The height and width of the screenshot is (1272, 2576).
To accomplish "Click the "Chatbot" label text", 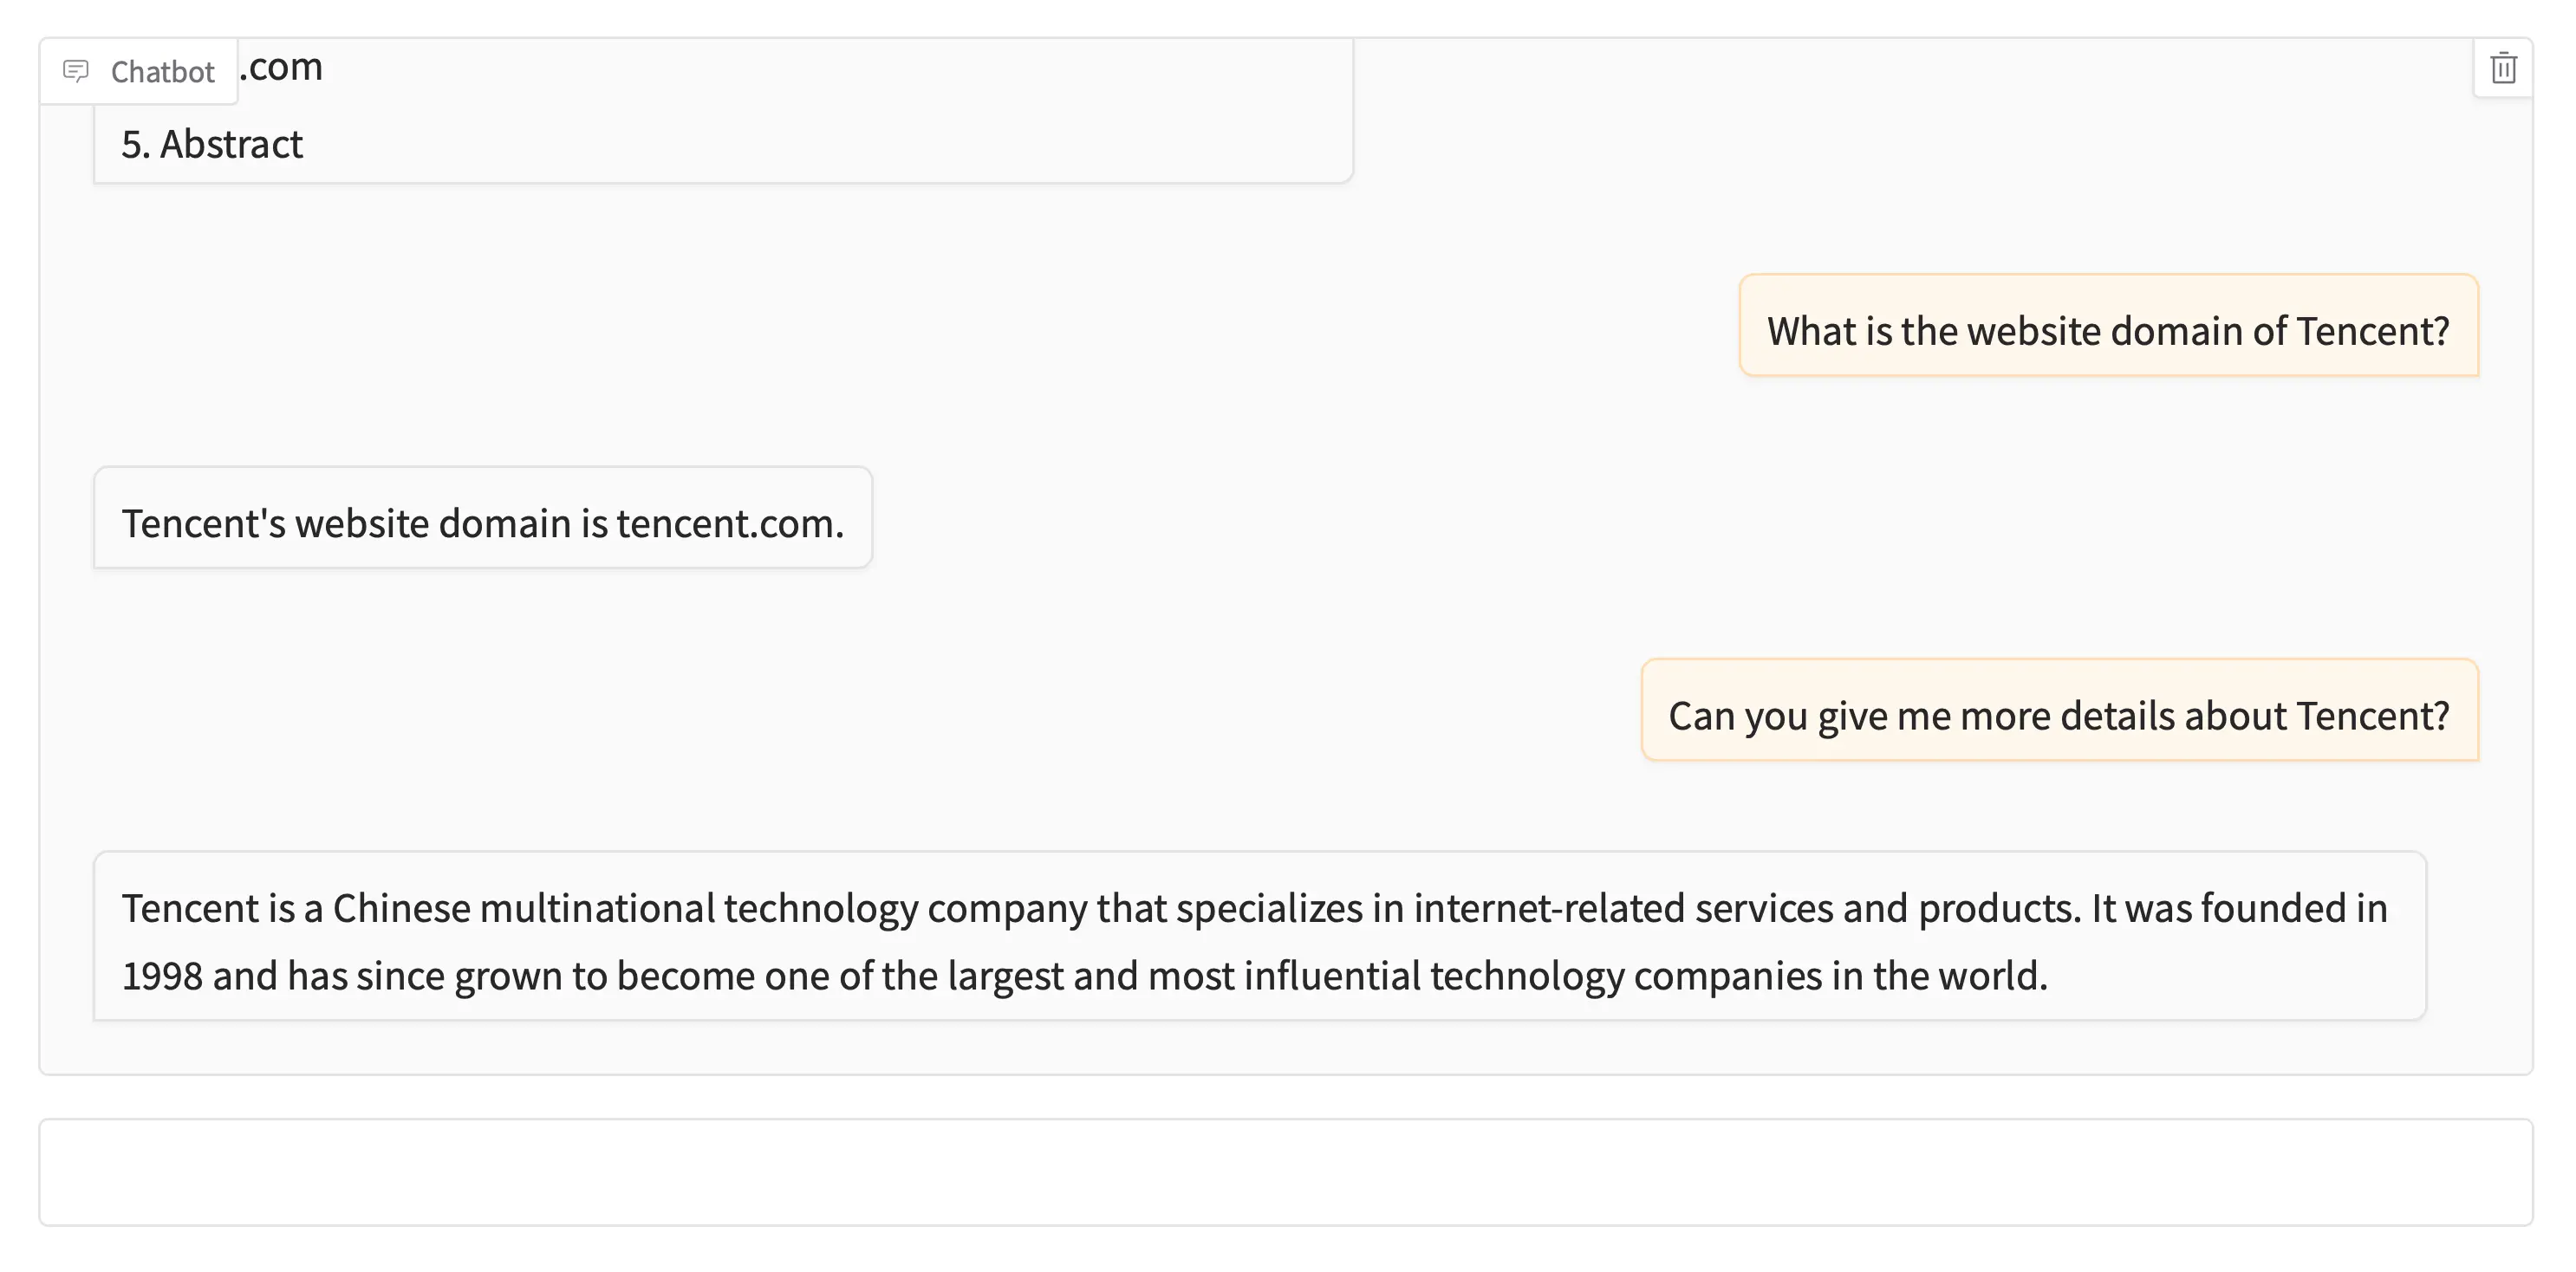I will (162, 72).
